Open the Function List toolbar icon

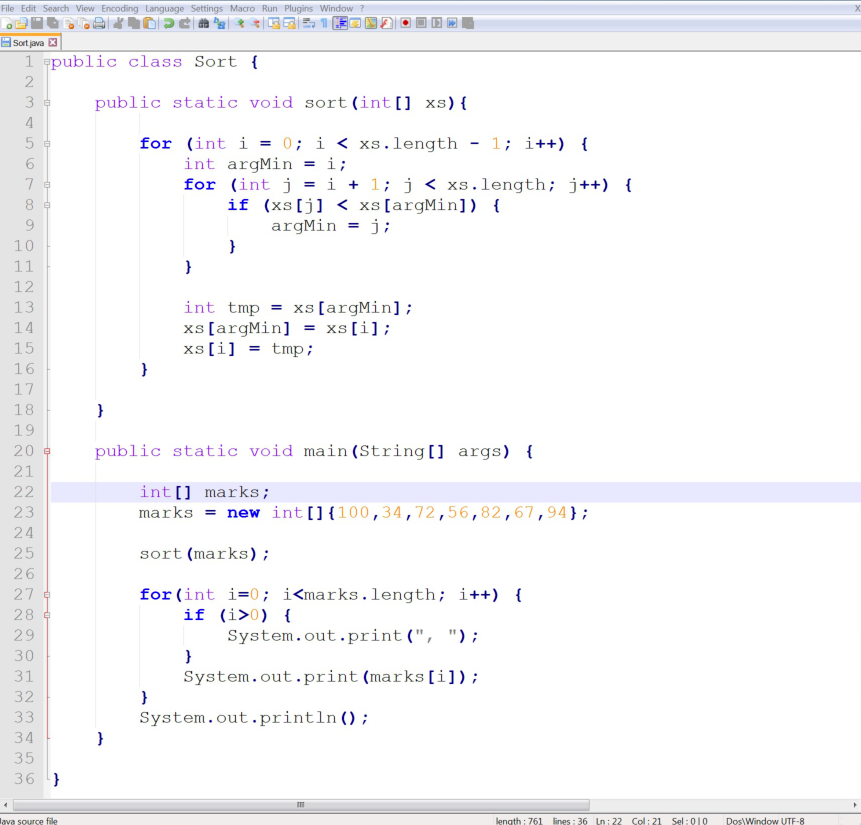tap(387, 23)
